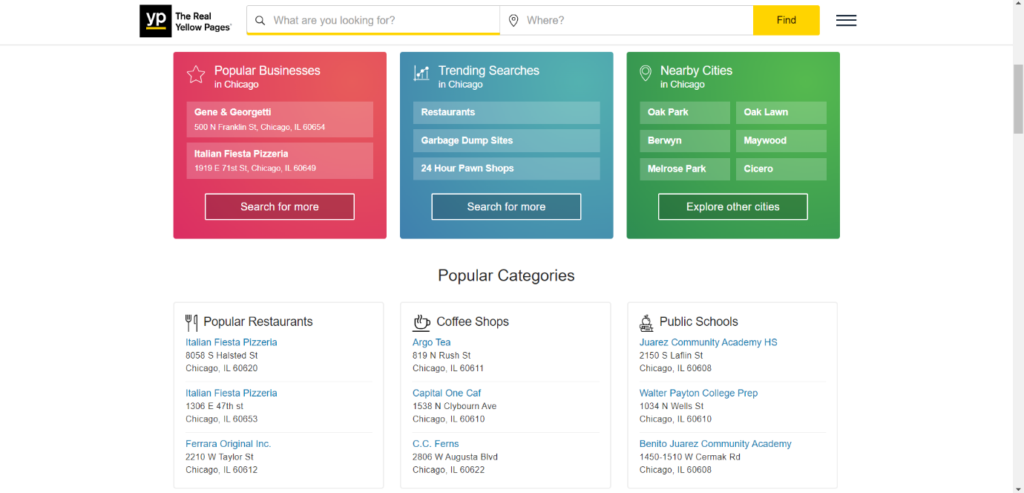Click the pin icon beside Nearby Cities
The height and width of the screenshot is (493, 1024).
[645, 73]
